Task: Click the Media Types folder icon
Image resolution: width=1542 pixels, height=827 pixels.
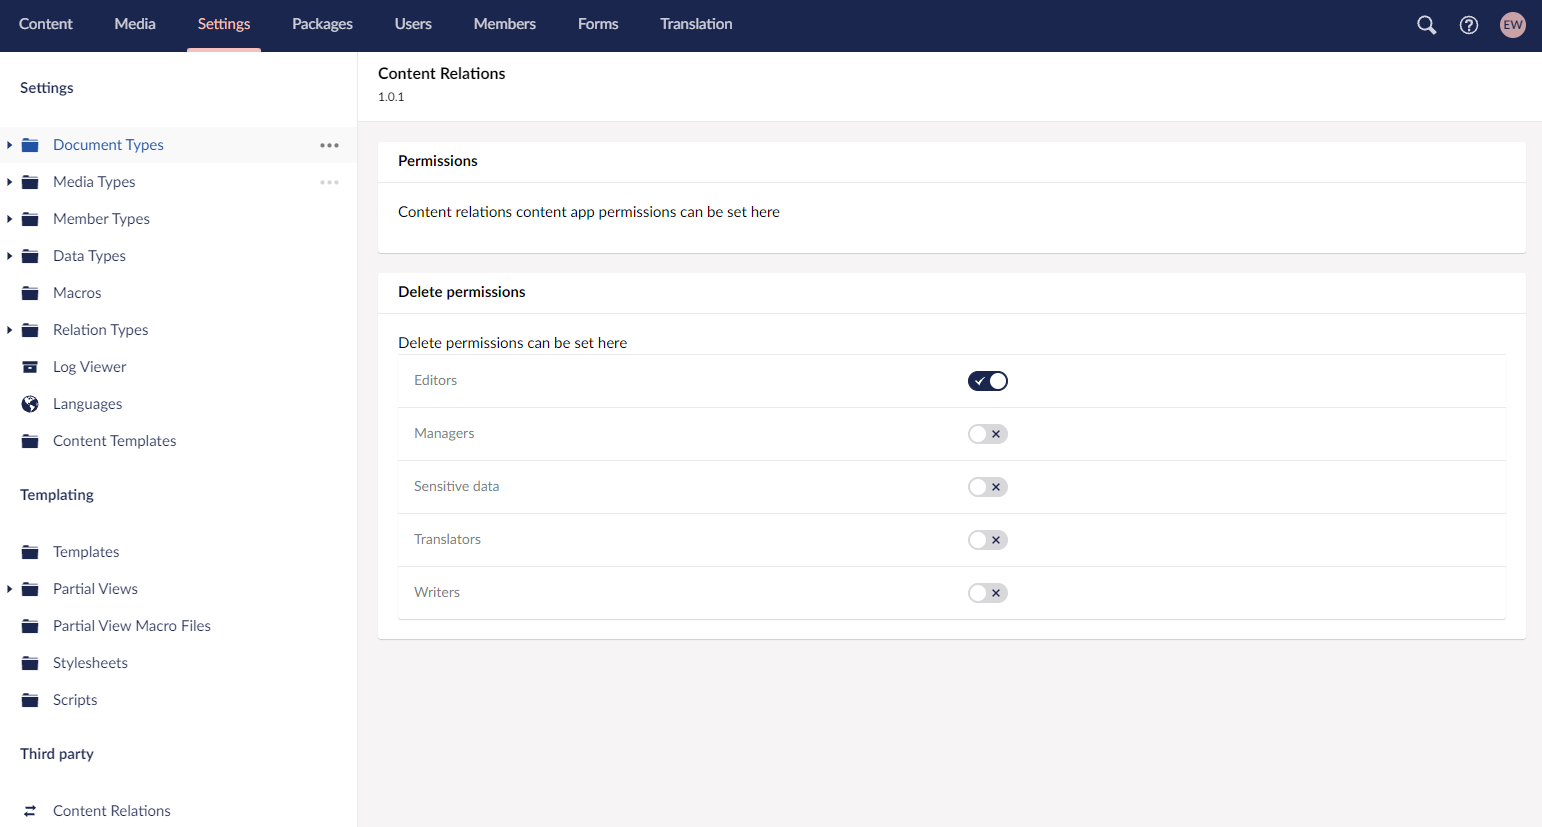Action: point(30,182)
